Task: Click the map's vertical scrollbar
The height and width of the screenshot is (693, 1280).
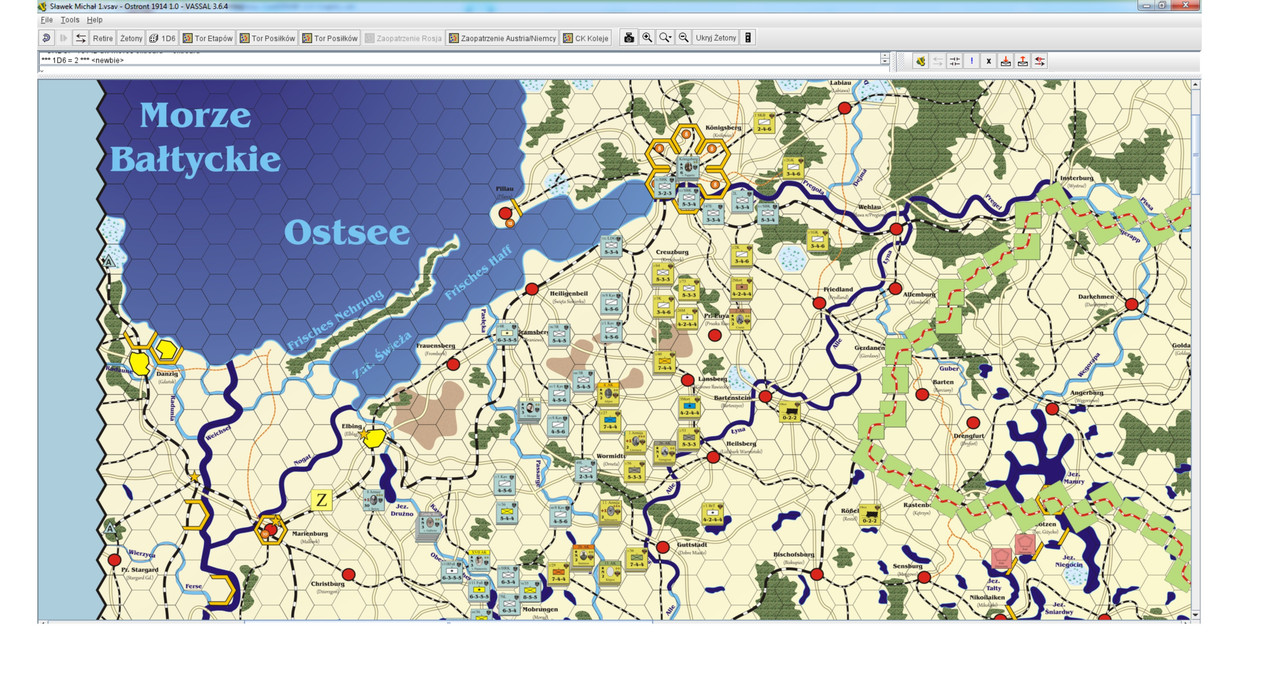Action: 1196,350
